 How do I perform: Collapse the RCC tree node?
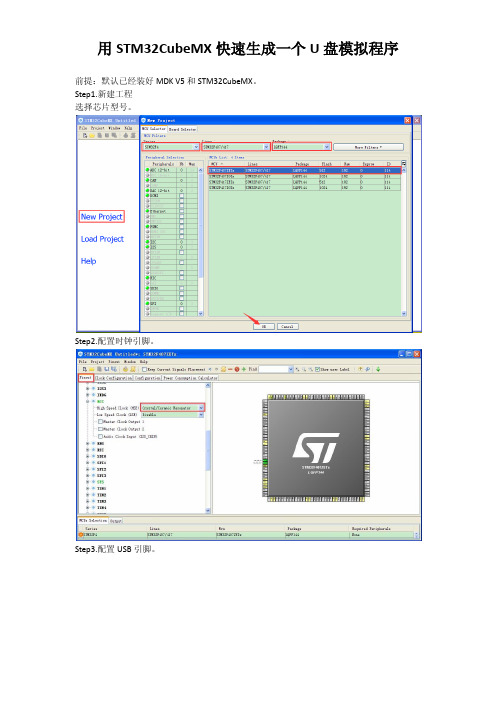tap(87, 401)
